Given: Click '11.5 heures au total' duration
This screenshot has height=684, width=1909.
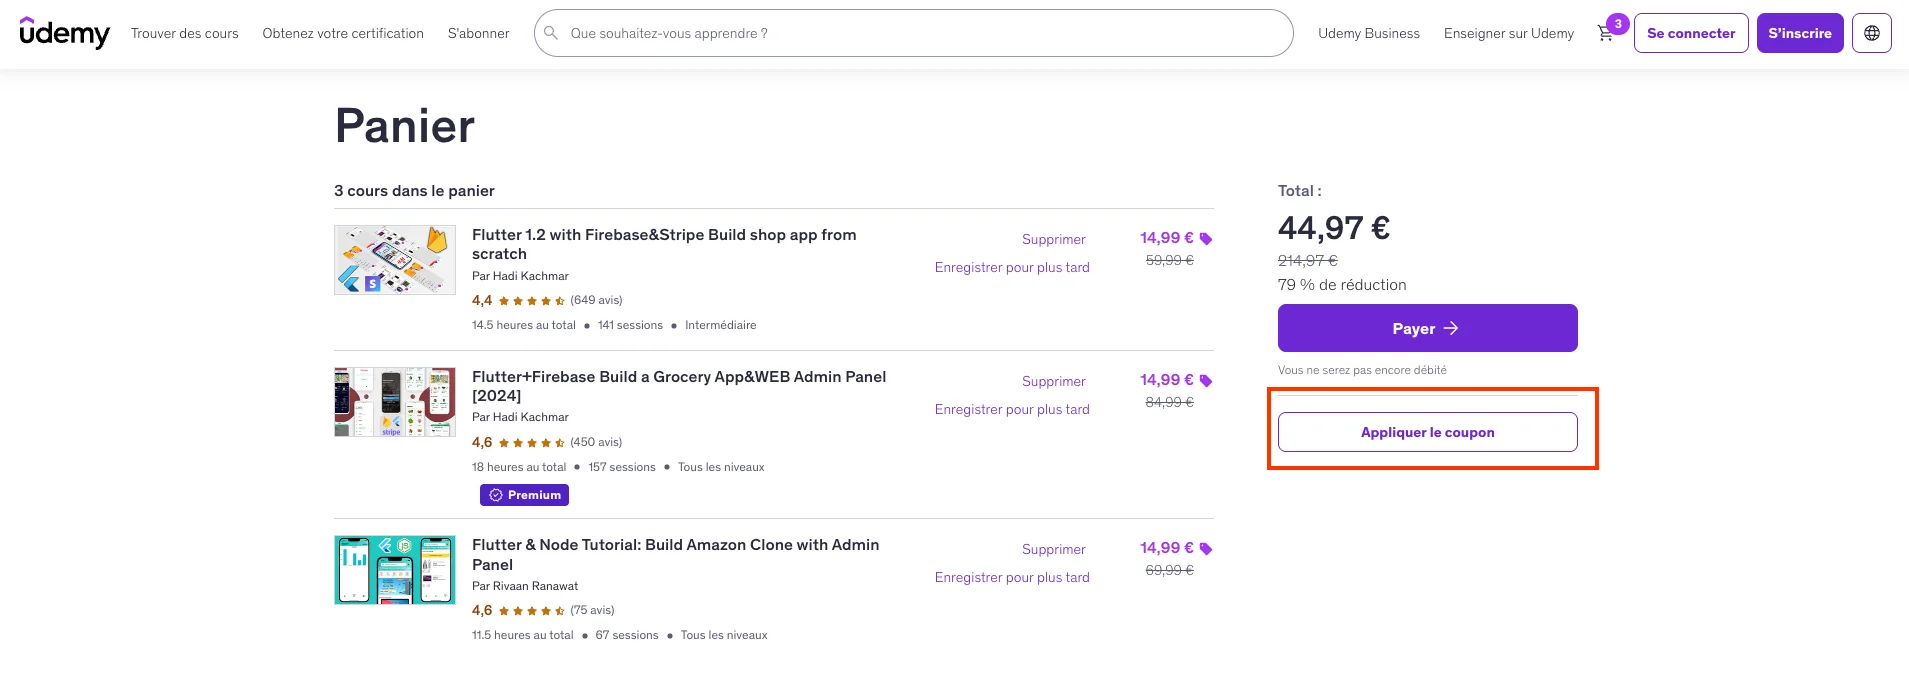Looking at the screenshot, I should 523,635.
